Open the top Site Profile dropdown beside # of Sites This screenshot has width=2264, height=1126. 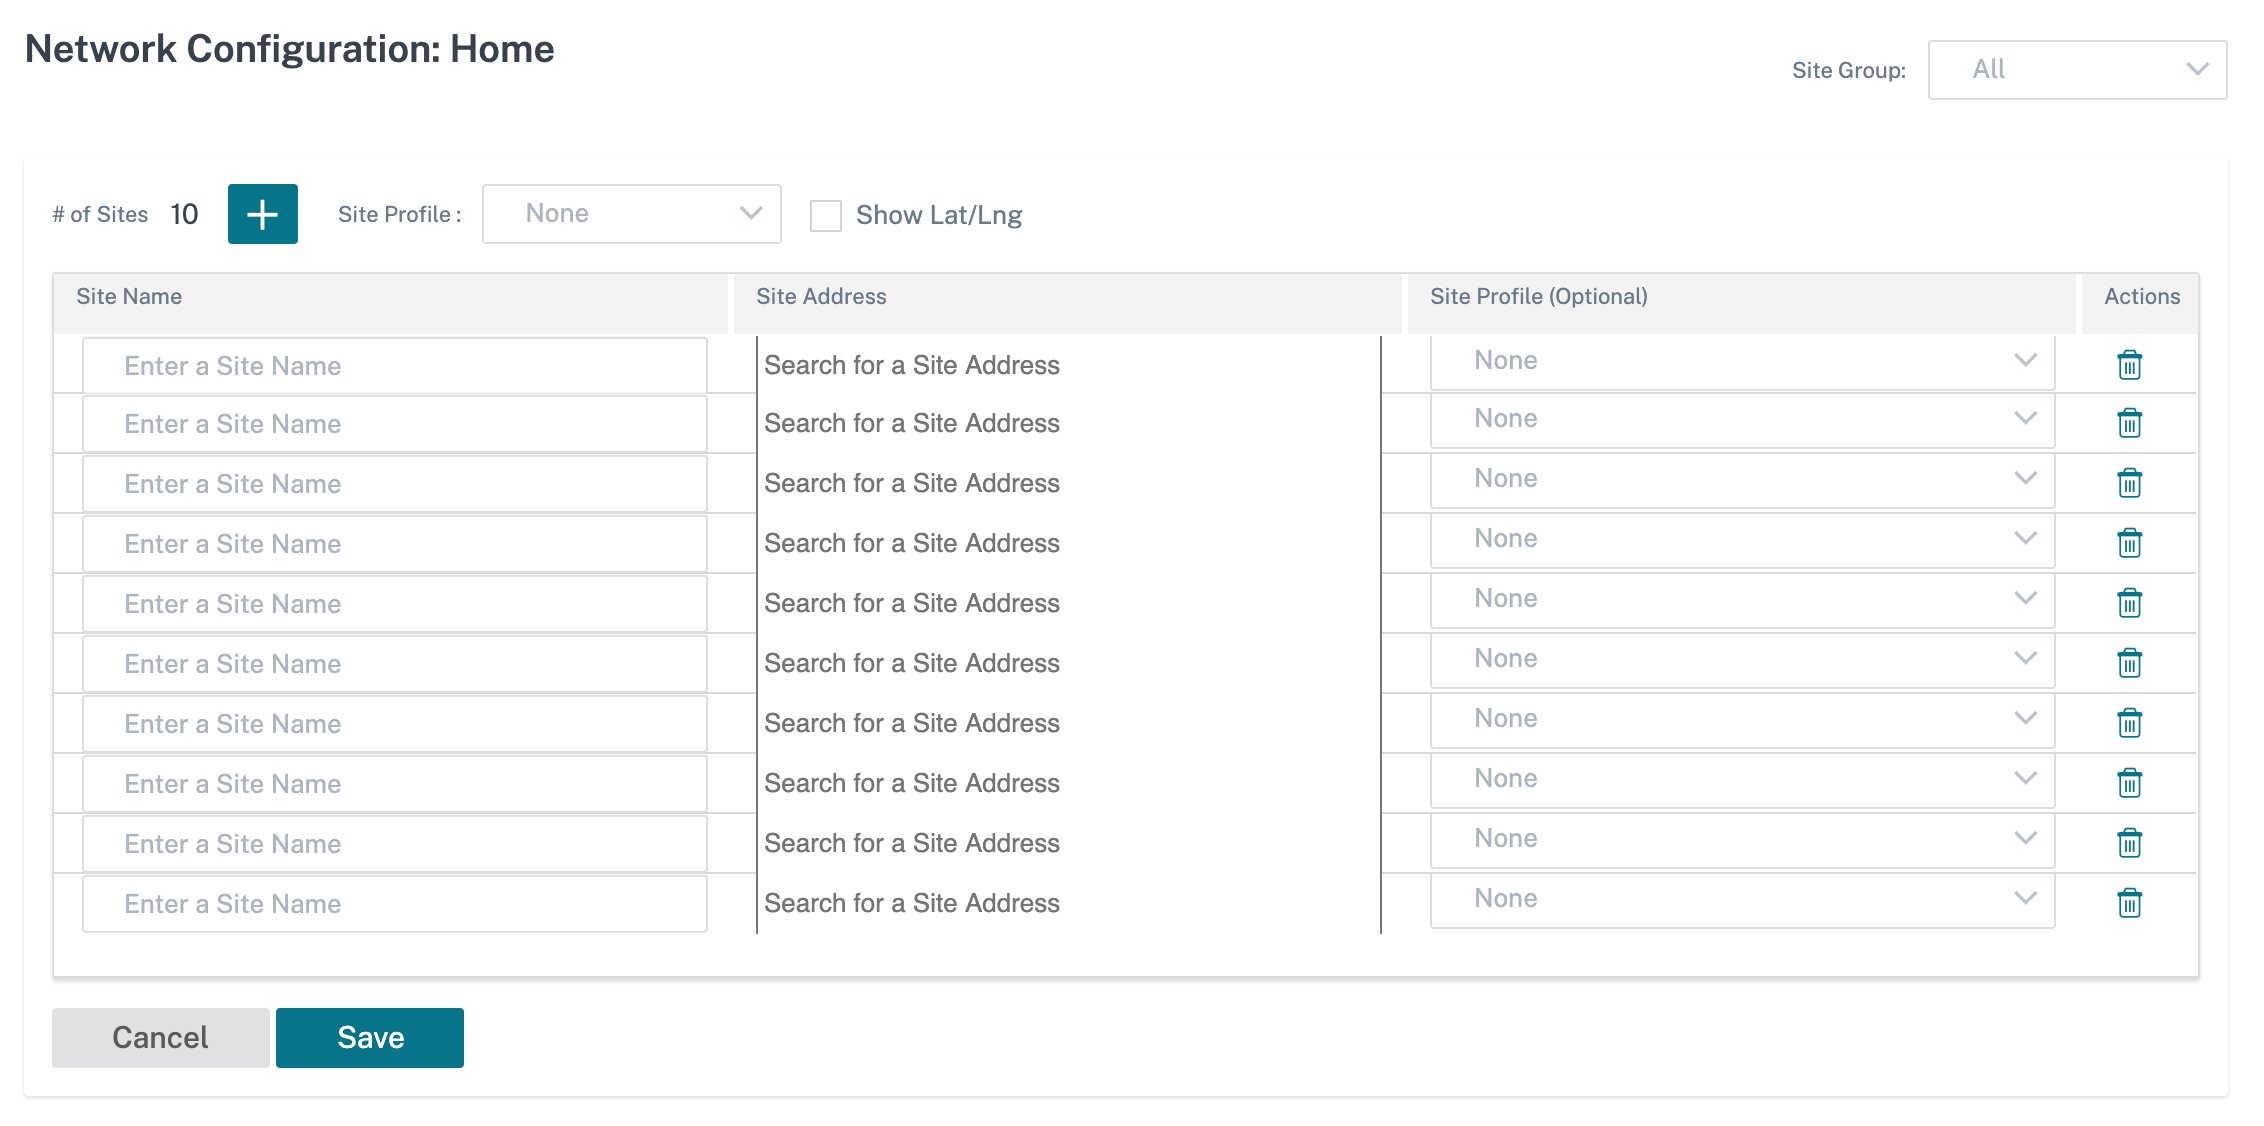click(631, 214)
